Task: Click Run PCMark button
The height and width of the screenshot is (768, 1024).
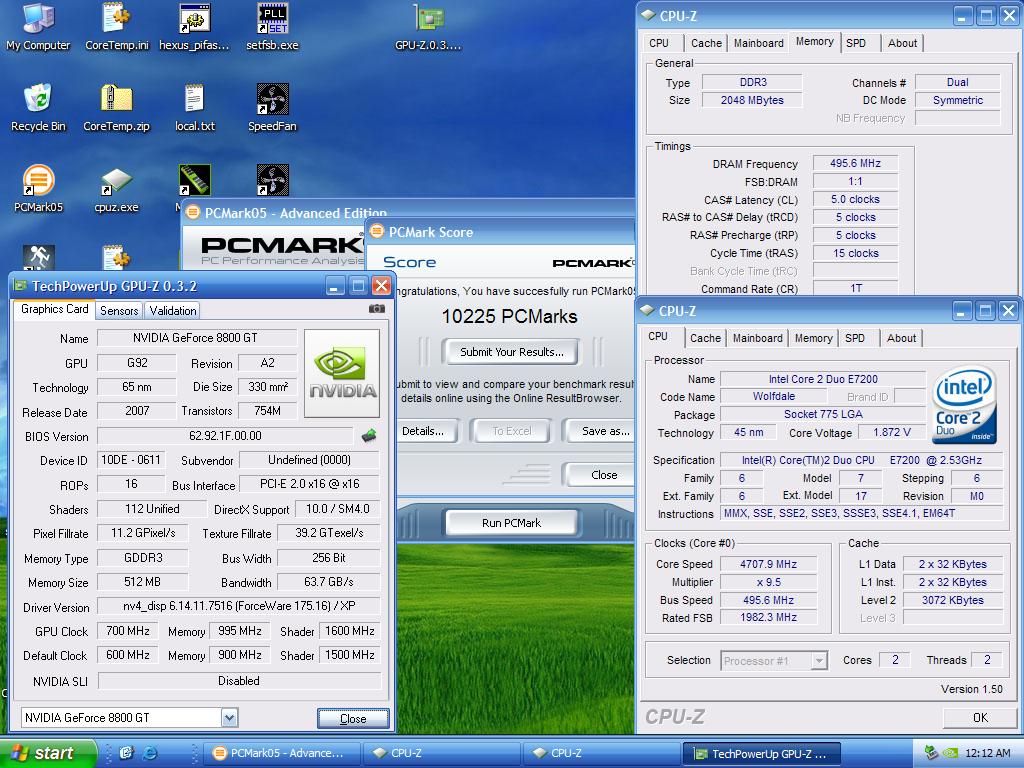Action: click(x=511, y=523)
